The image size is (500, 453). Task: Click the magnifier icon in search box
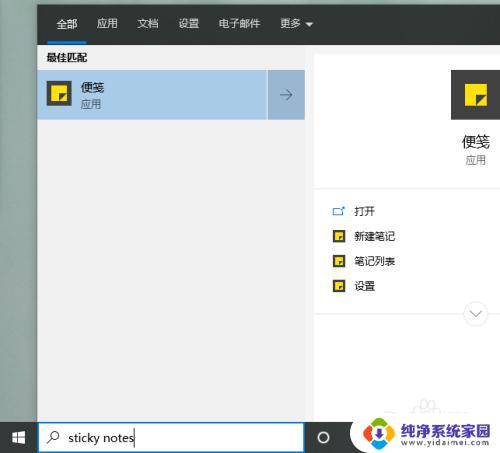(x=53, y=437)
